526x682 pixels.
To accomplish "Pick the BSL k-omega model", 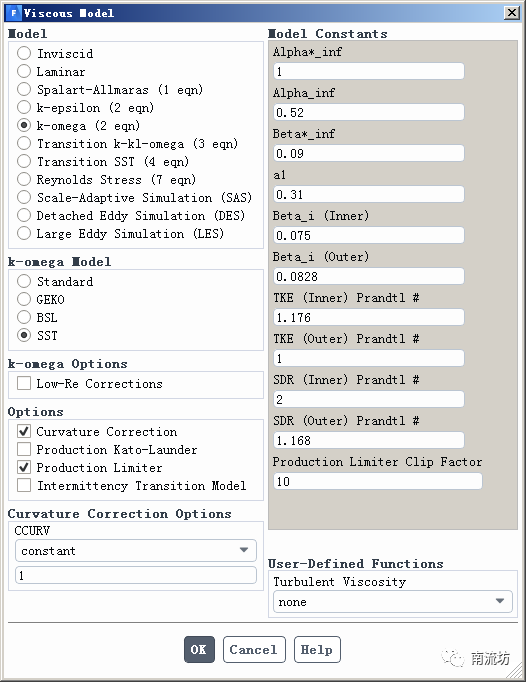I will click(x=23, y=318).
